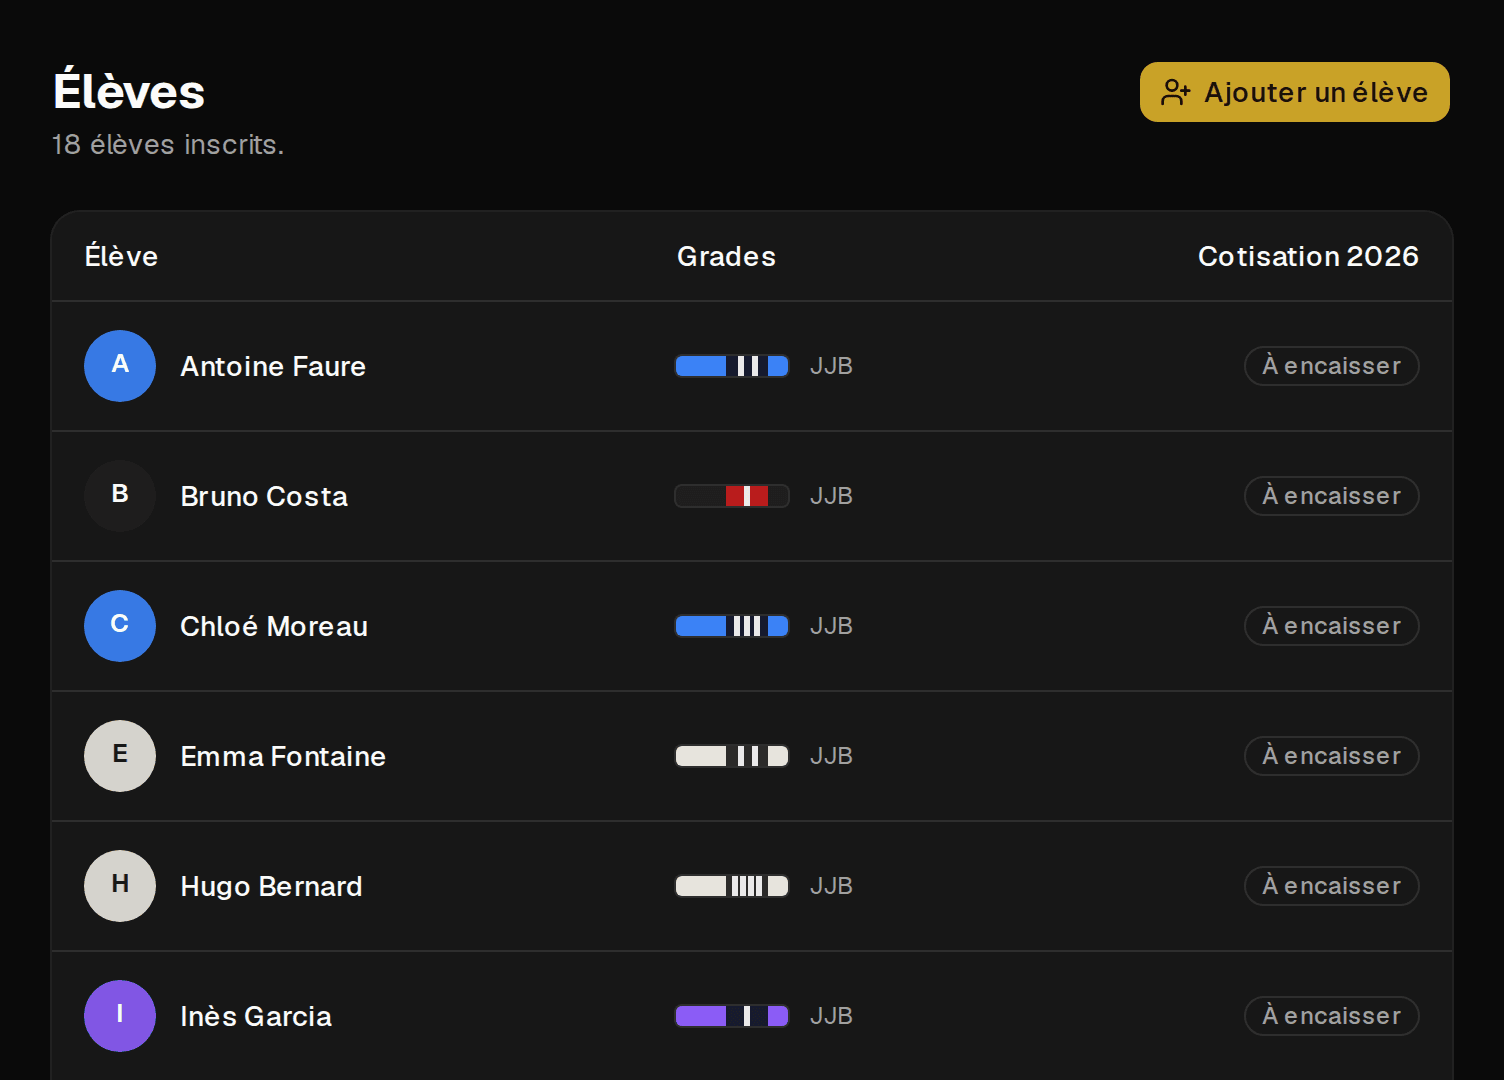
Task: Click the Élève column header
Action: [121, 256]
